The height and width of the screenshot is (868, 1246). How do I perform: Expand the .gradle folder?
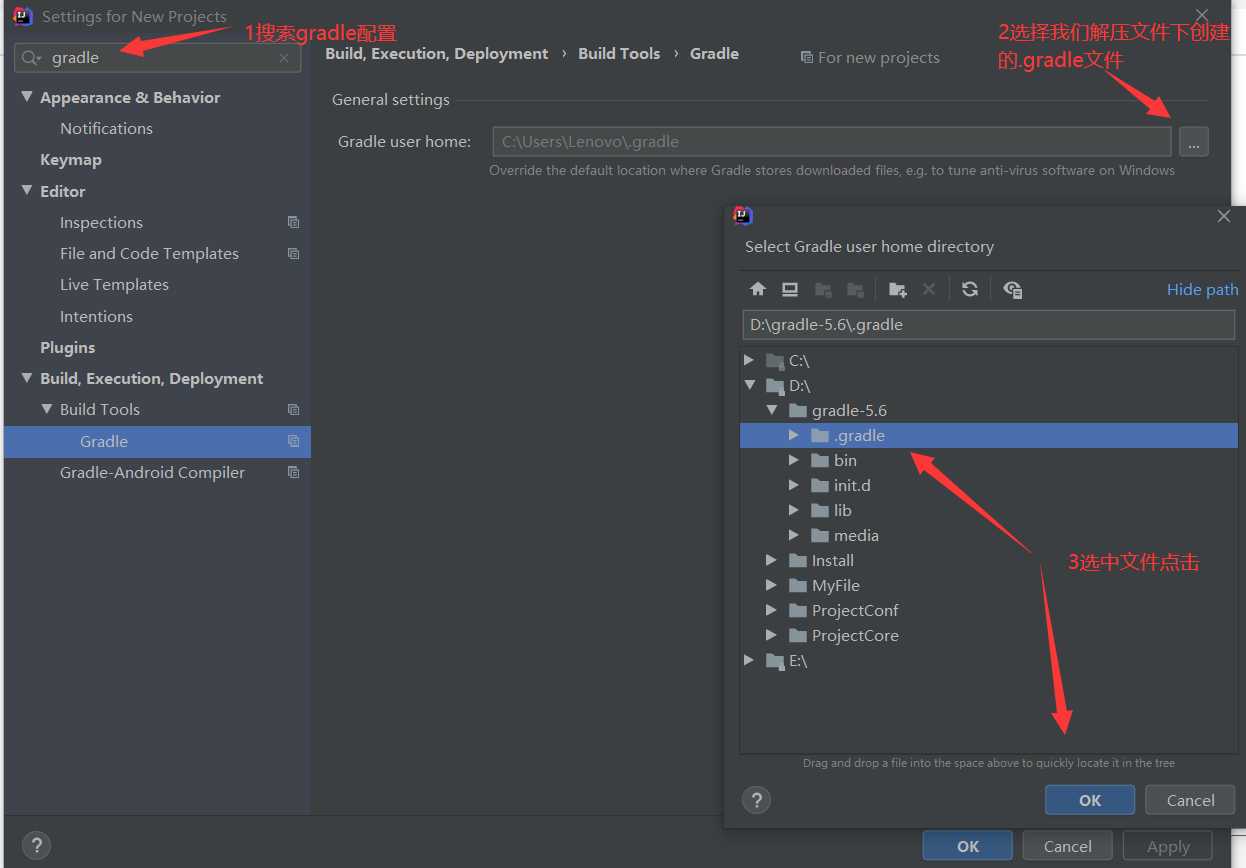[x=793, y=435]
